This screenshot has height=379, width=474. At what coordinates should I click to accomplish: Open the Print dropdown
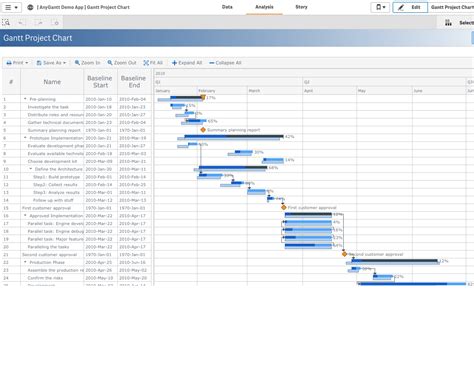17,63
